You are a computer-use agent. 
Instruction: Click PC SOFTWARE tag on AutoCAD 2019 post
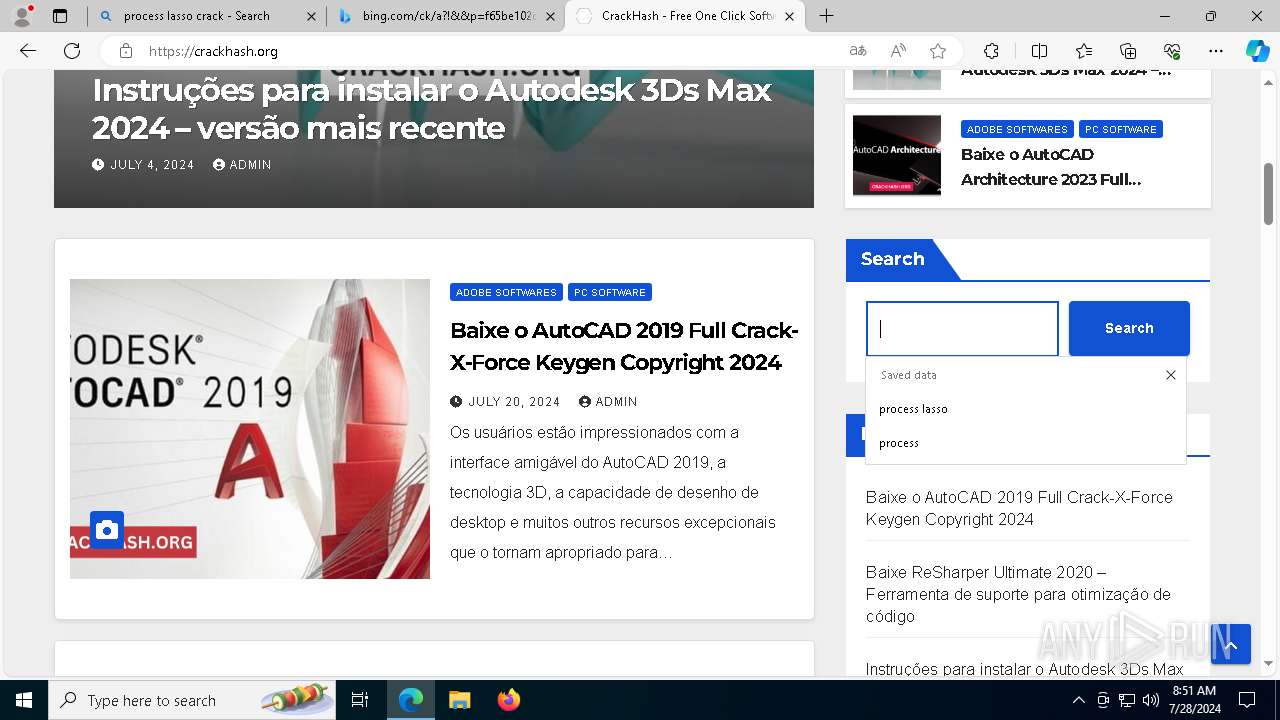click(x=610, y=292)
